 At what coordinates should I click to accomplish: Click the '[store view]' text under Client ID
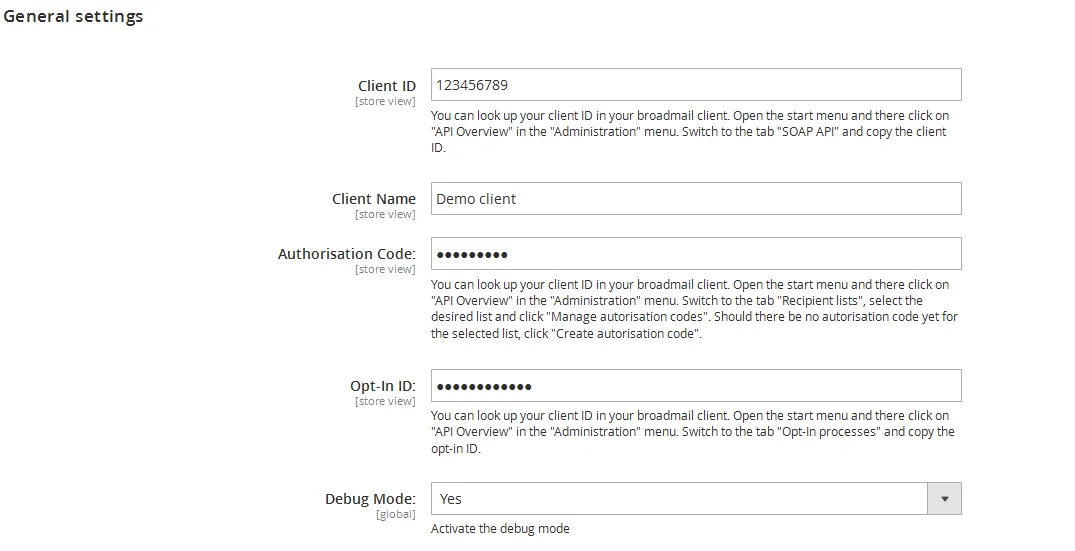[385, 101]
